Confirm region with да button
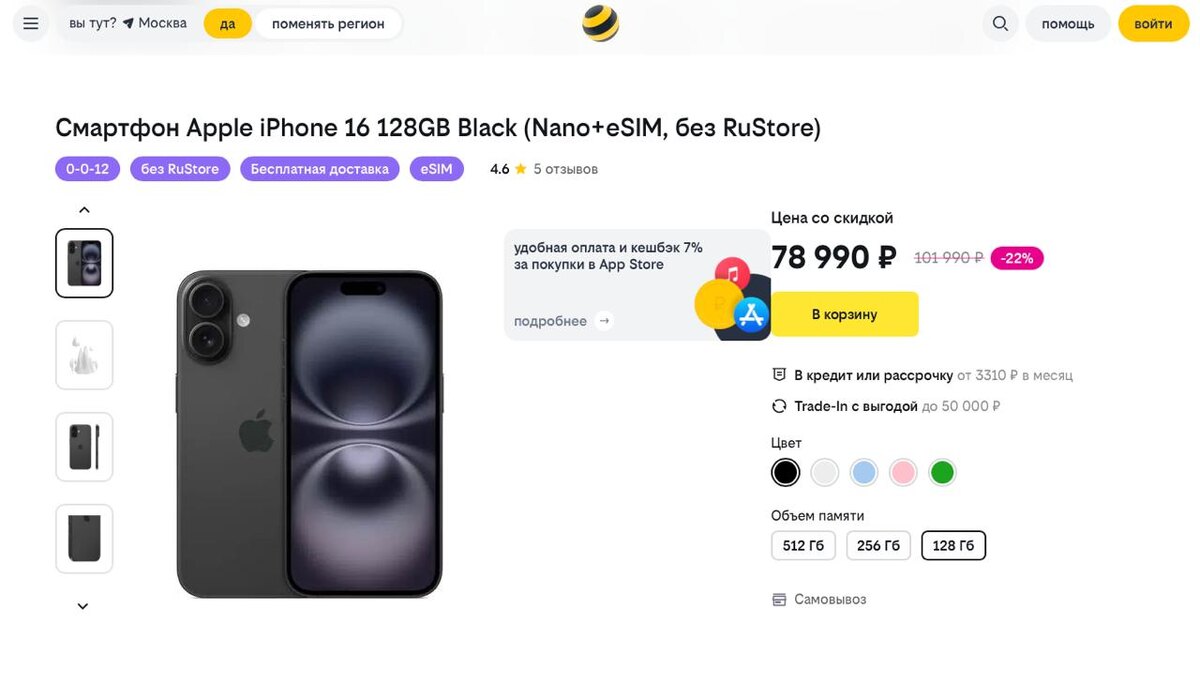 tap(228, 23)
